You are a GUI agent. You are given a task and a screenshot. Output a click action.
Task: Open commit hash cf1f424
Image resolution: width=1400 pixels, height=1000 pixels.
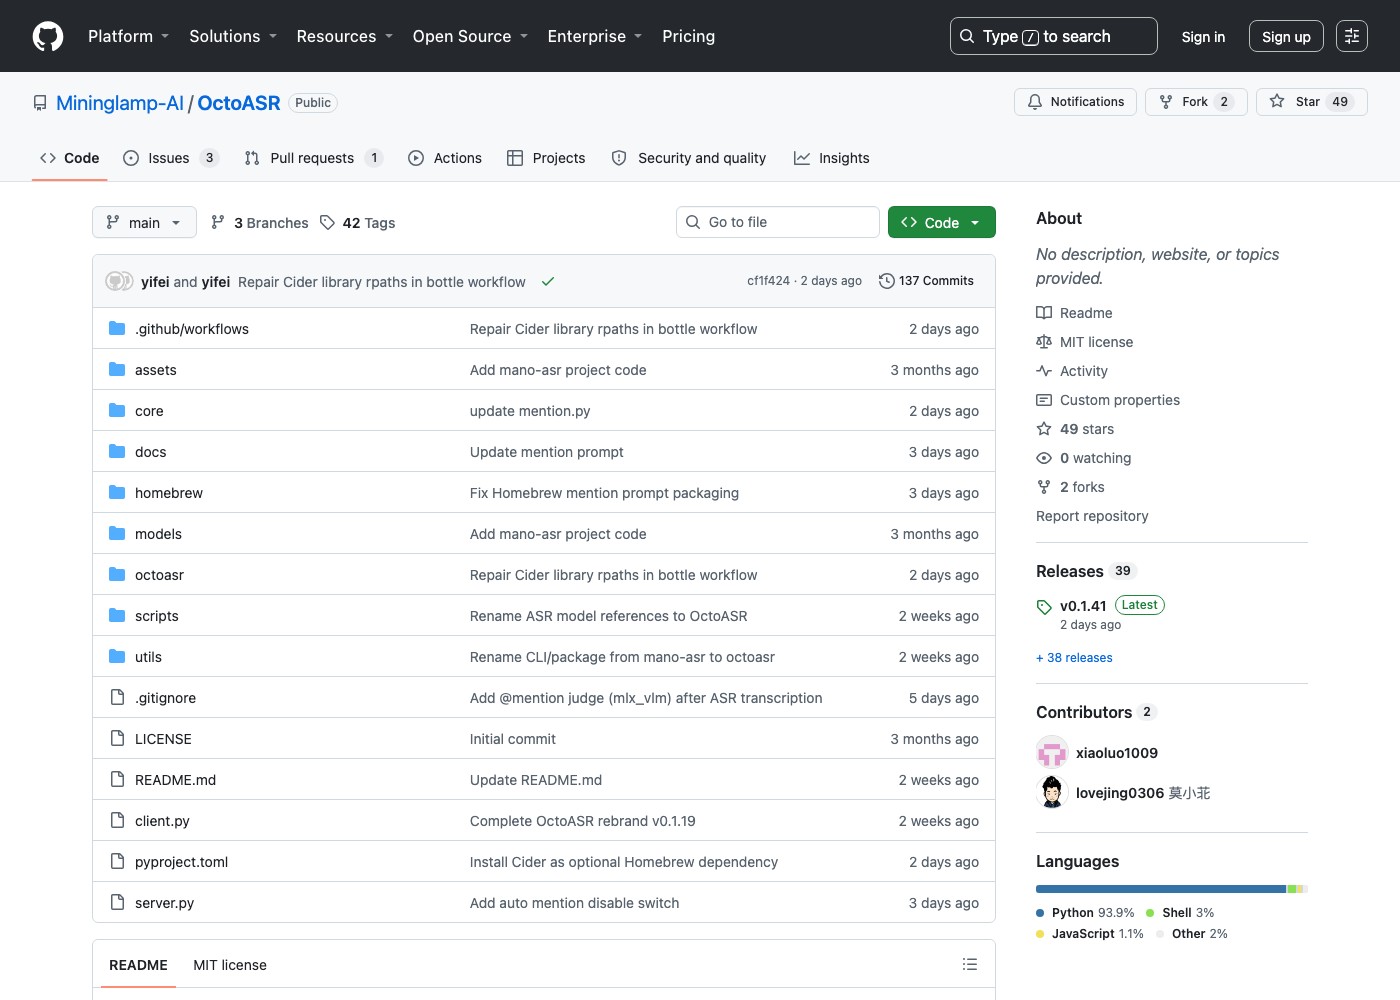[x=768, y=281]
